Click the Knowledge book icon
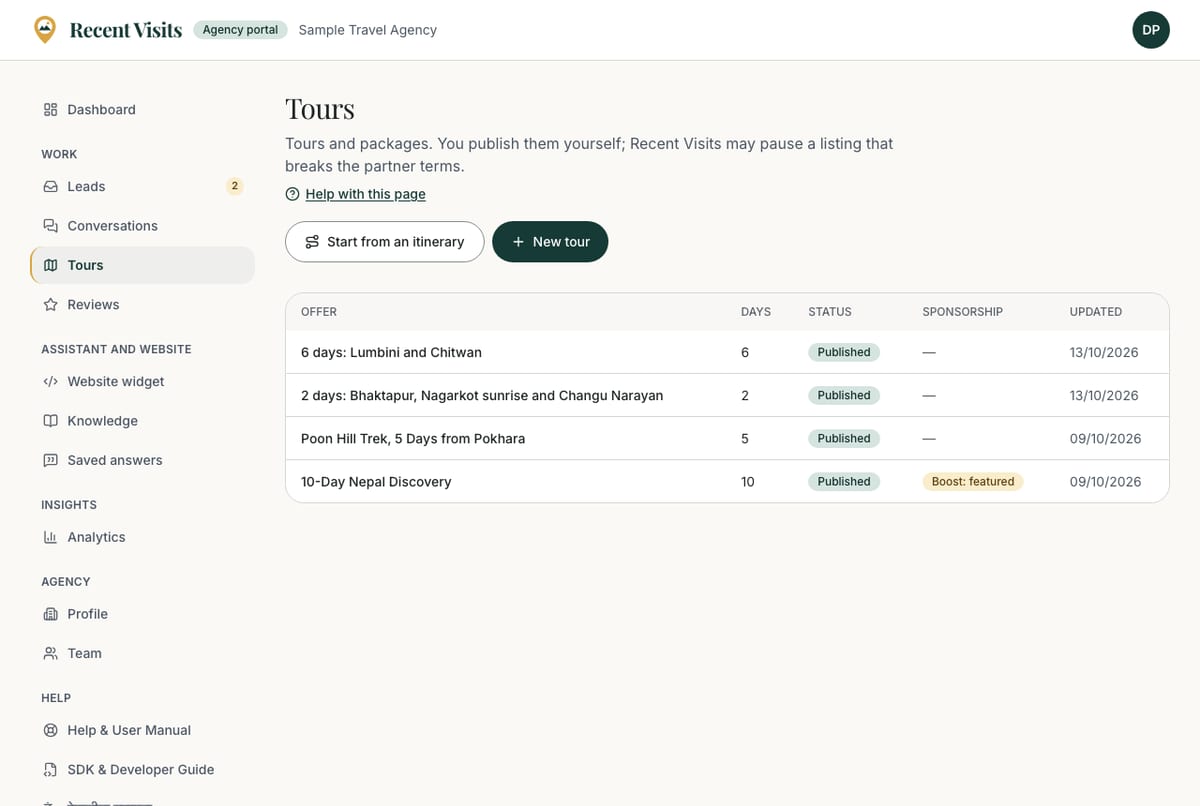 (x=50, y=421)
